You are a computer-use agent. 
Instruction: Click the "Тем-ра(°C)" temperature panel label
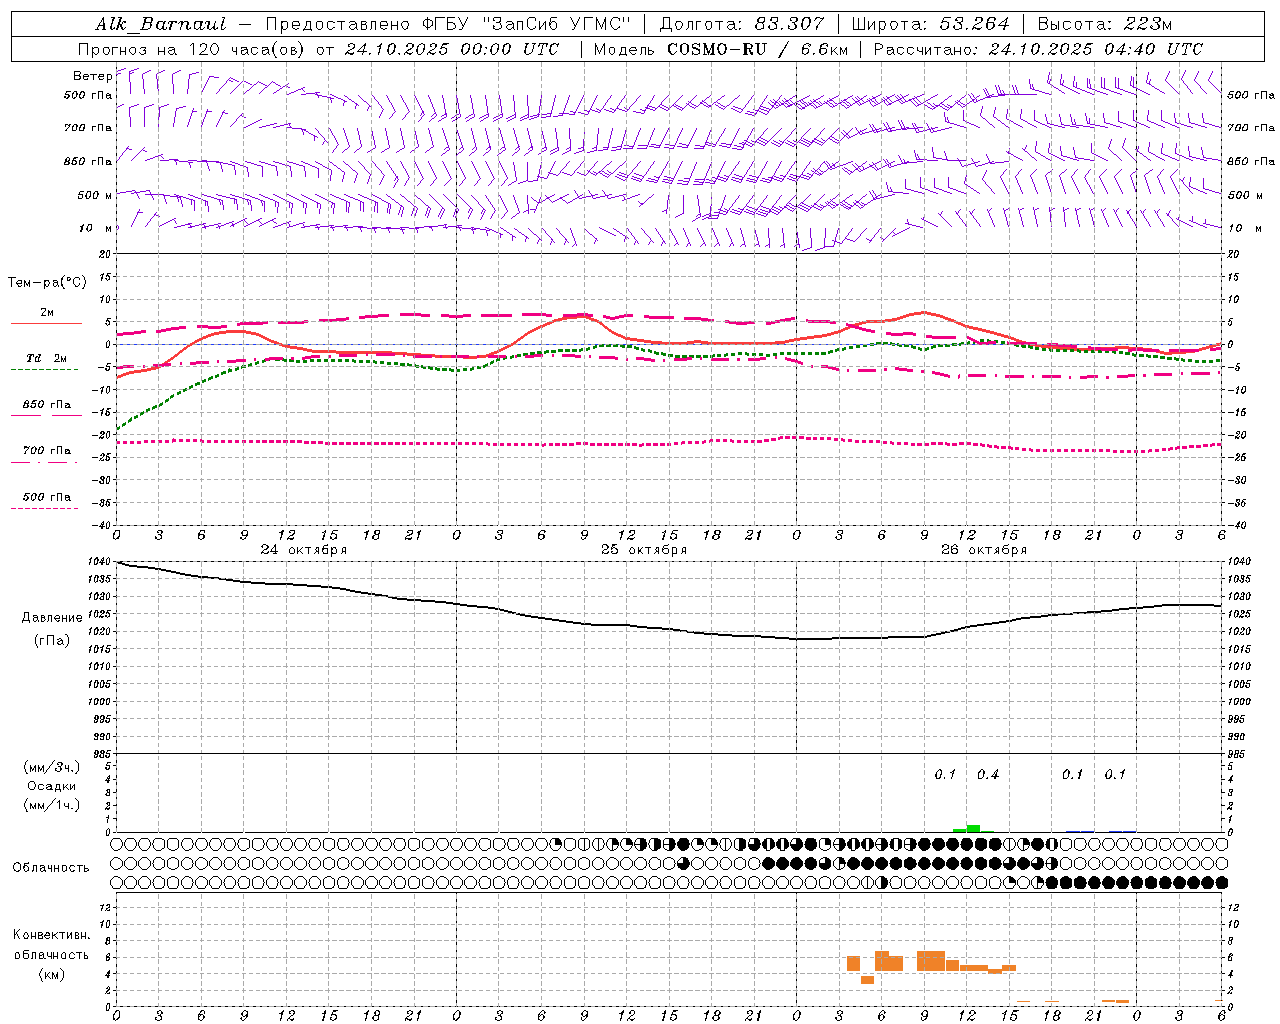(x=47, y=282)
